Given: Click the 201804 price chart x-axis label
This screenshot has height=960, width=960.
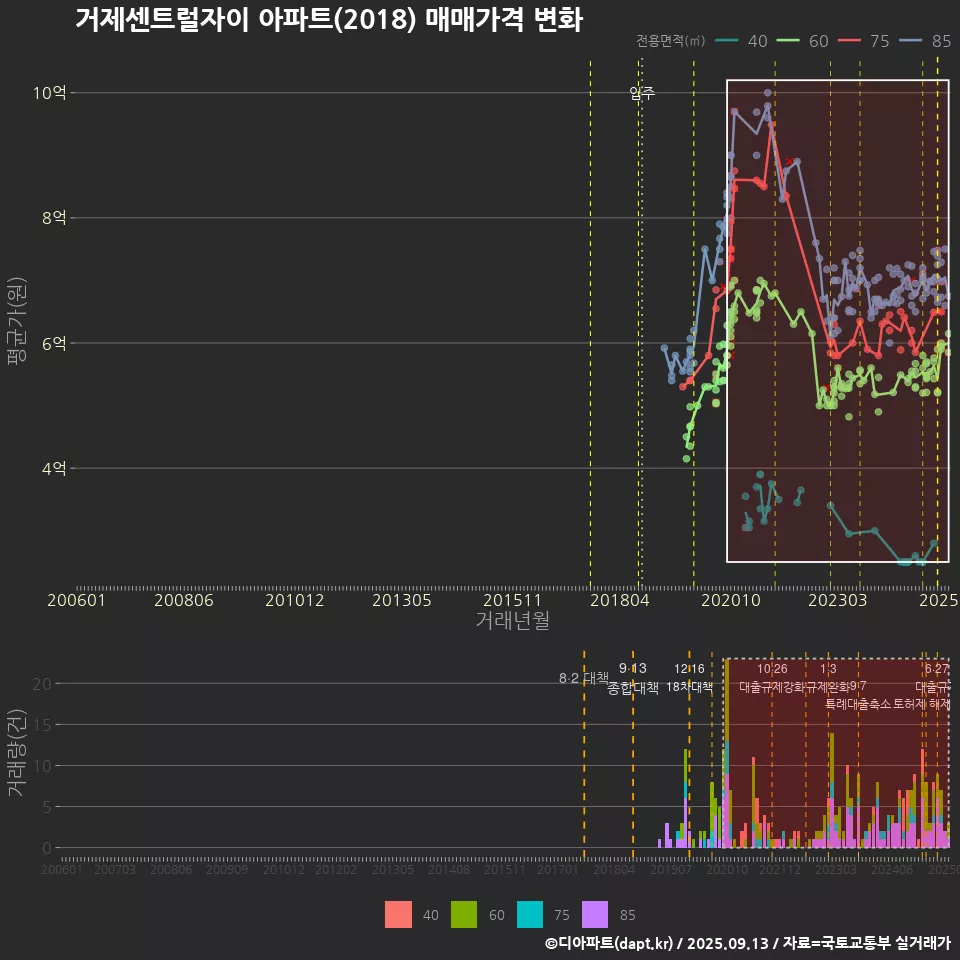Looking at the screenshot, I should click(620, 600).
